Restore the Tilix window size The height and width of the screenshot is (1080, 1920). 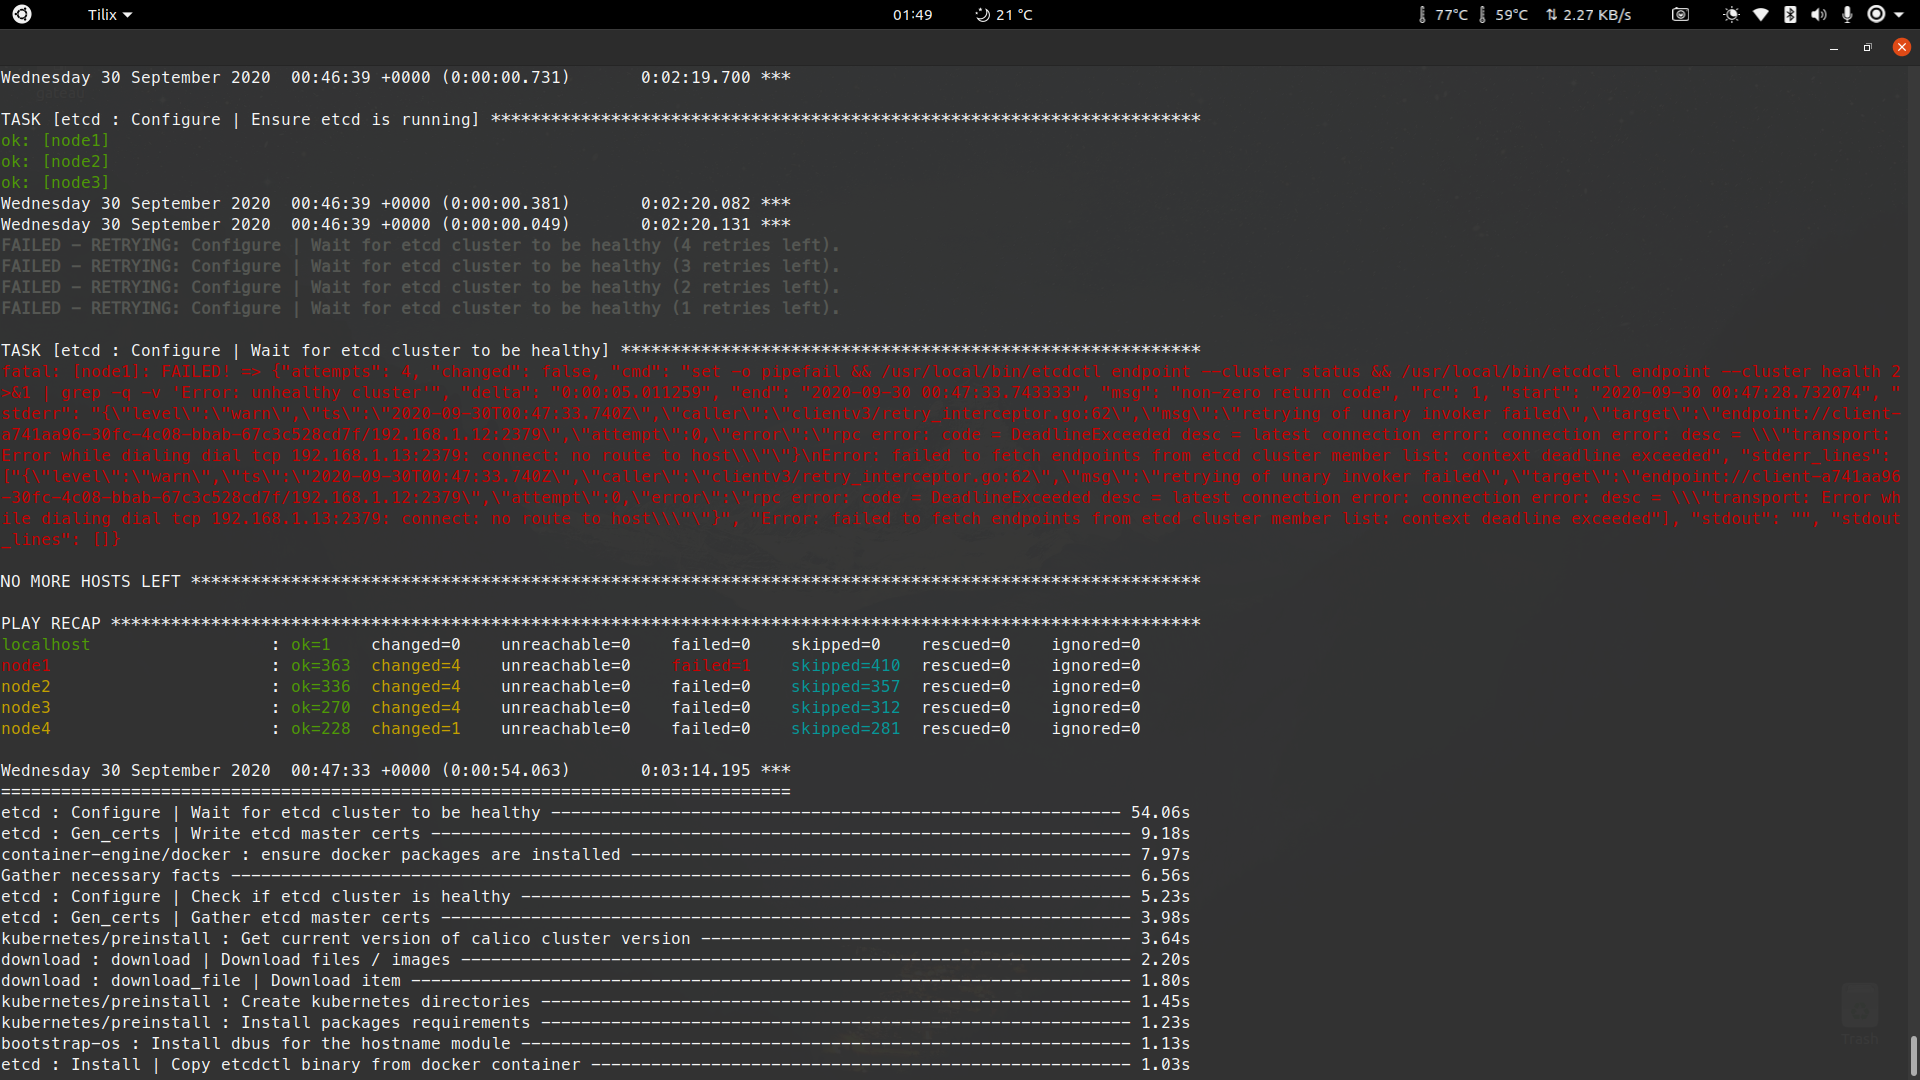coord(1867,47)
